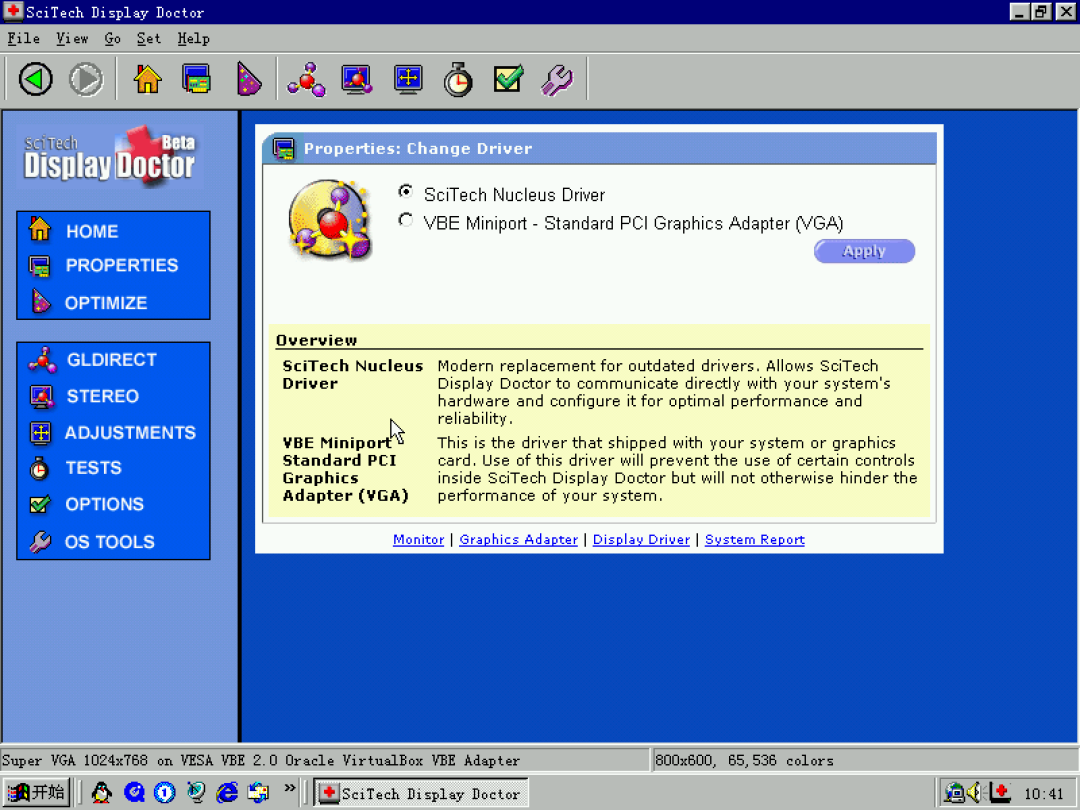Open Optimize via the party hat toolbar icon
The height and width of the screenshot is (810, 1080).
point(248,79)
